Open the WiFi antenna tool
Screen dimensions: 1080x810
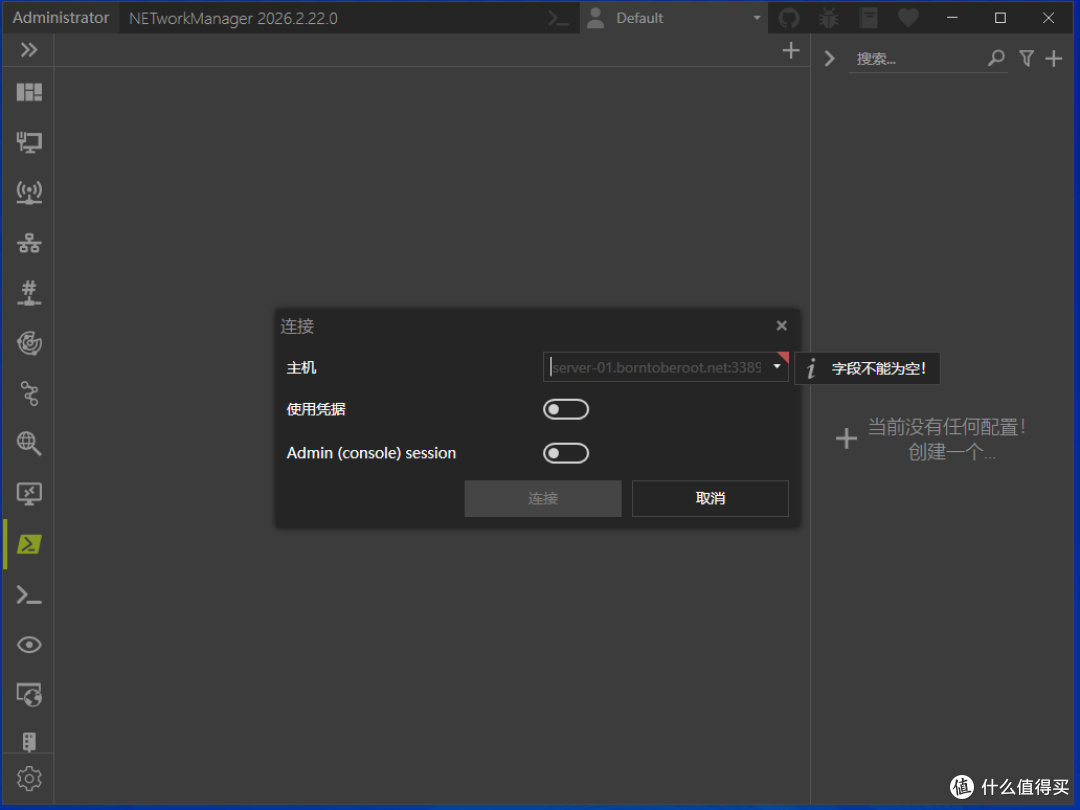[29, 192]
